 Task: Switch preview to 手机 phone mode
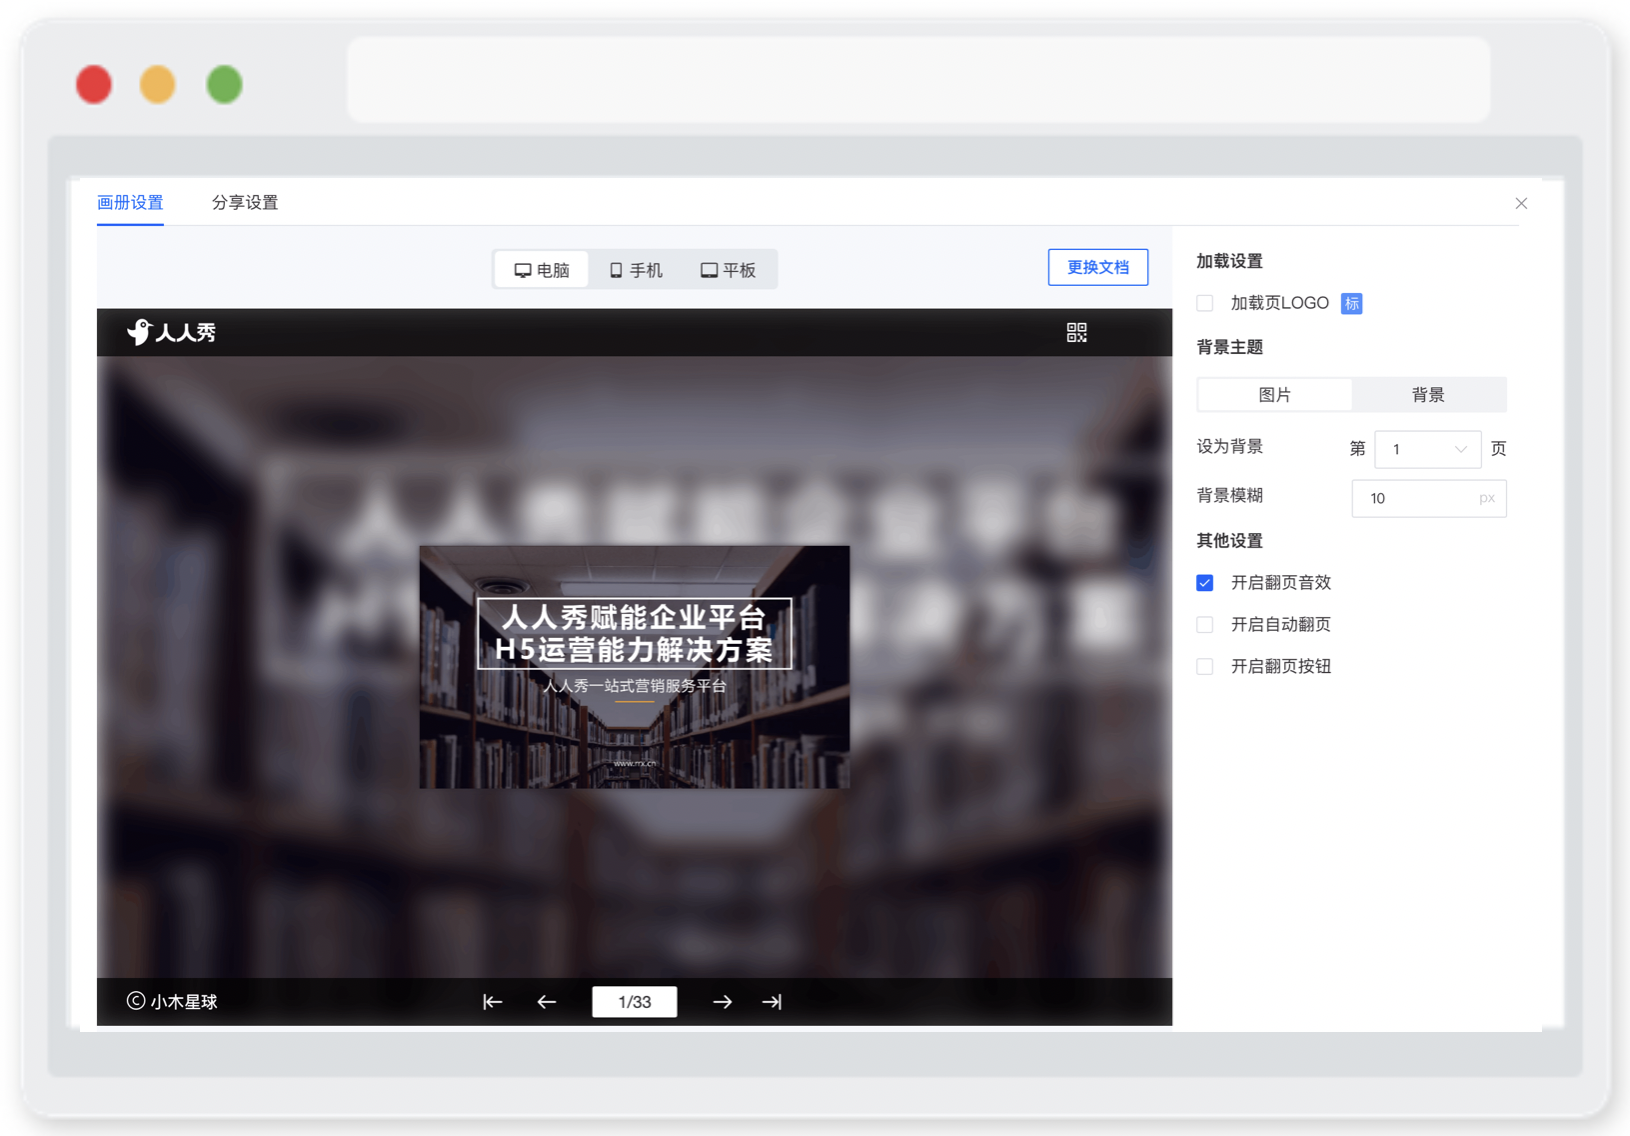pyautogui.click(x=636, y=270)
